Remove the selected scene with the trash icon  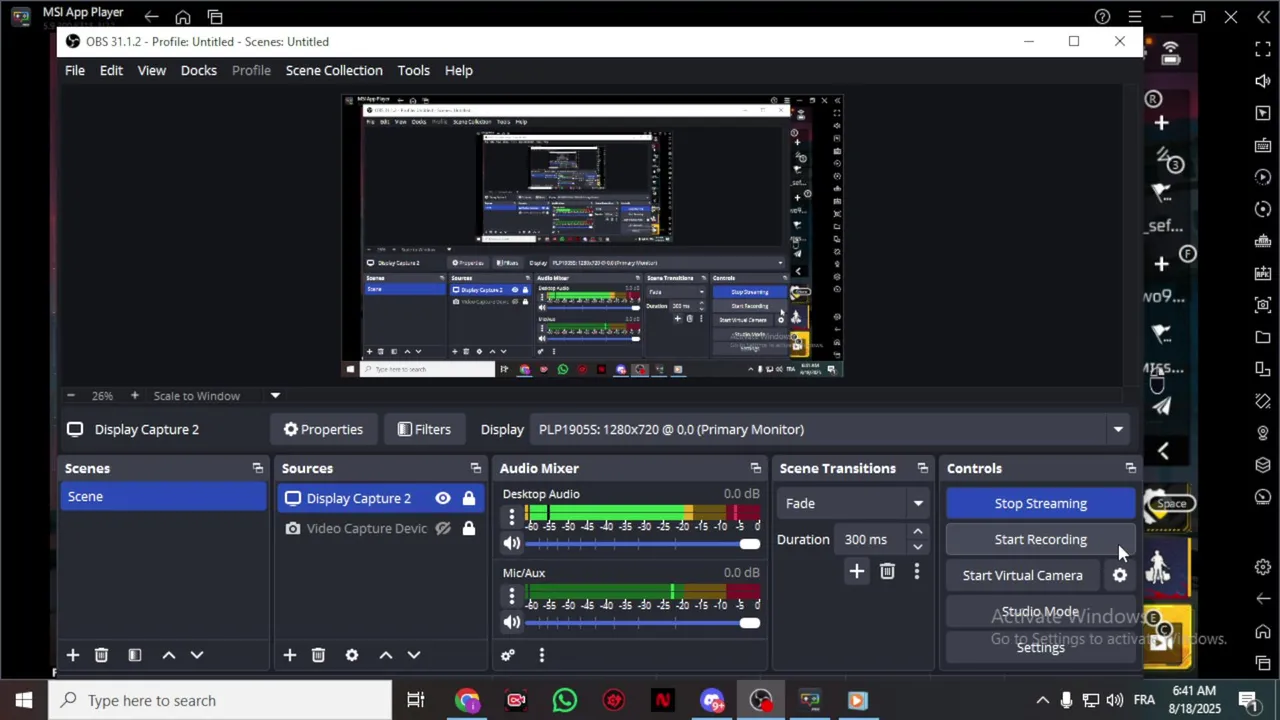tap(101, 655)
